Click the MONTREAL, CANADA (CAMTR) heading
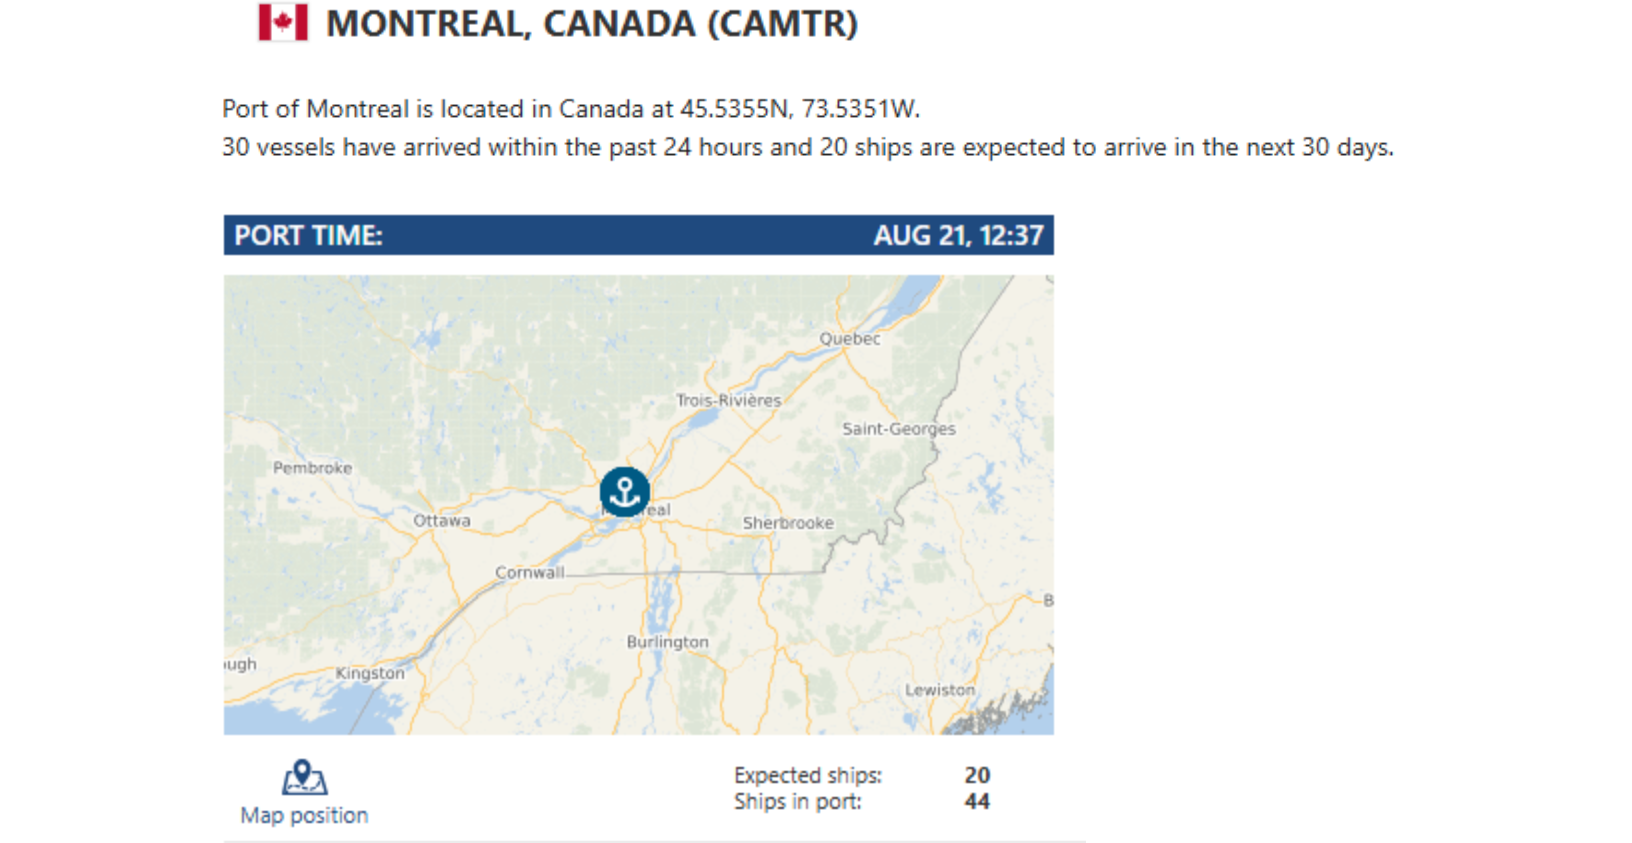The image size is (1632, 843). (592, 23)
